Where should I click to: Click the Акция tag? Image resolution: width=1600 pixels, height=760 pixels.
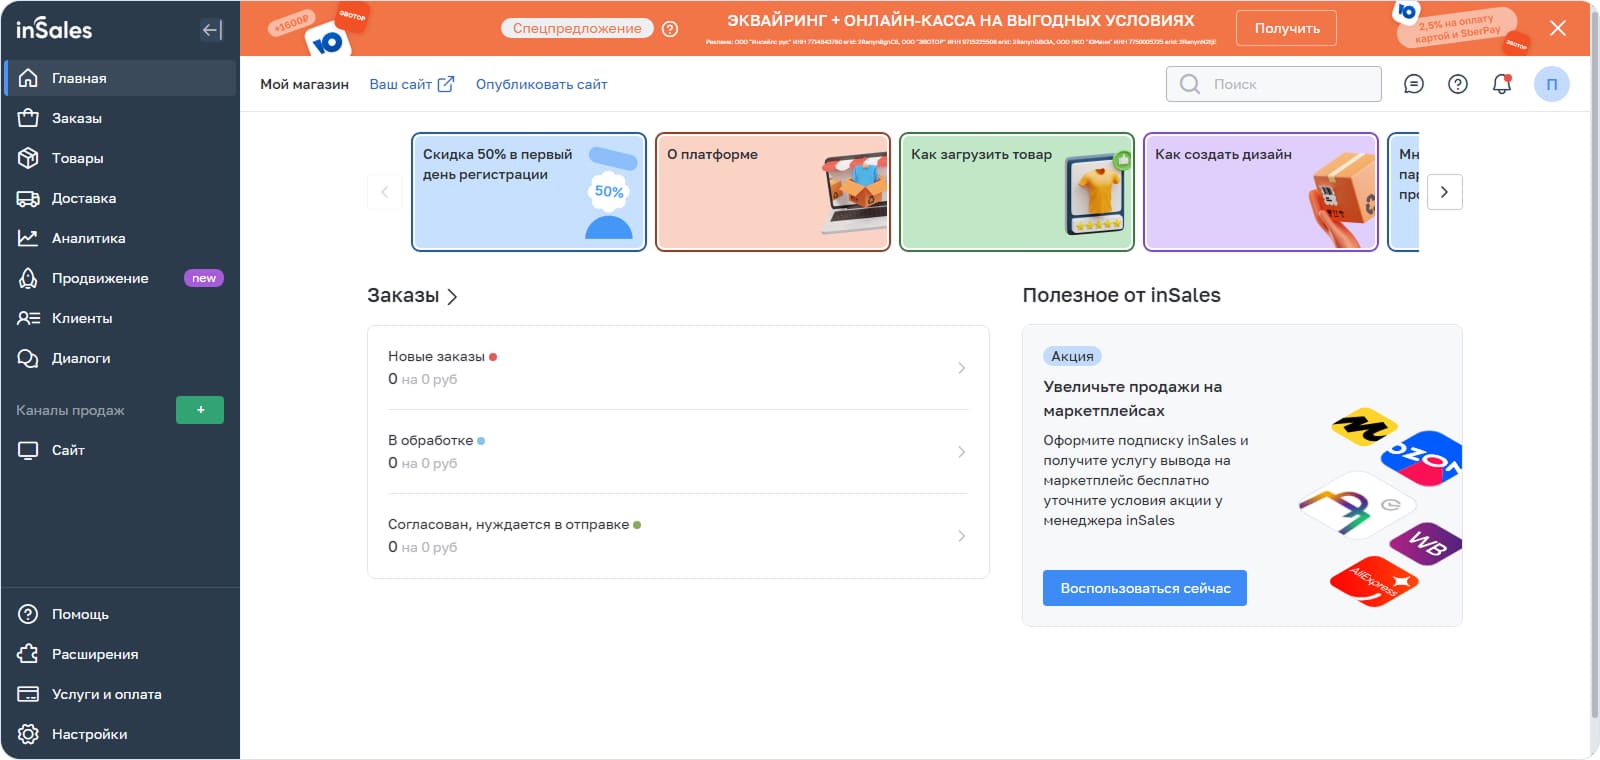1072,356
